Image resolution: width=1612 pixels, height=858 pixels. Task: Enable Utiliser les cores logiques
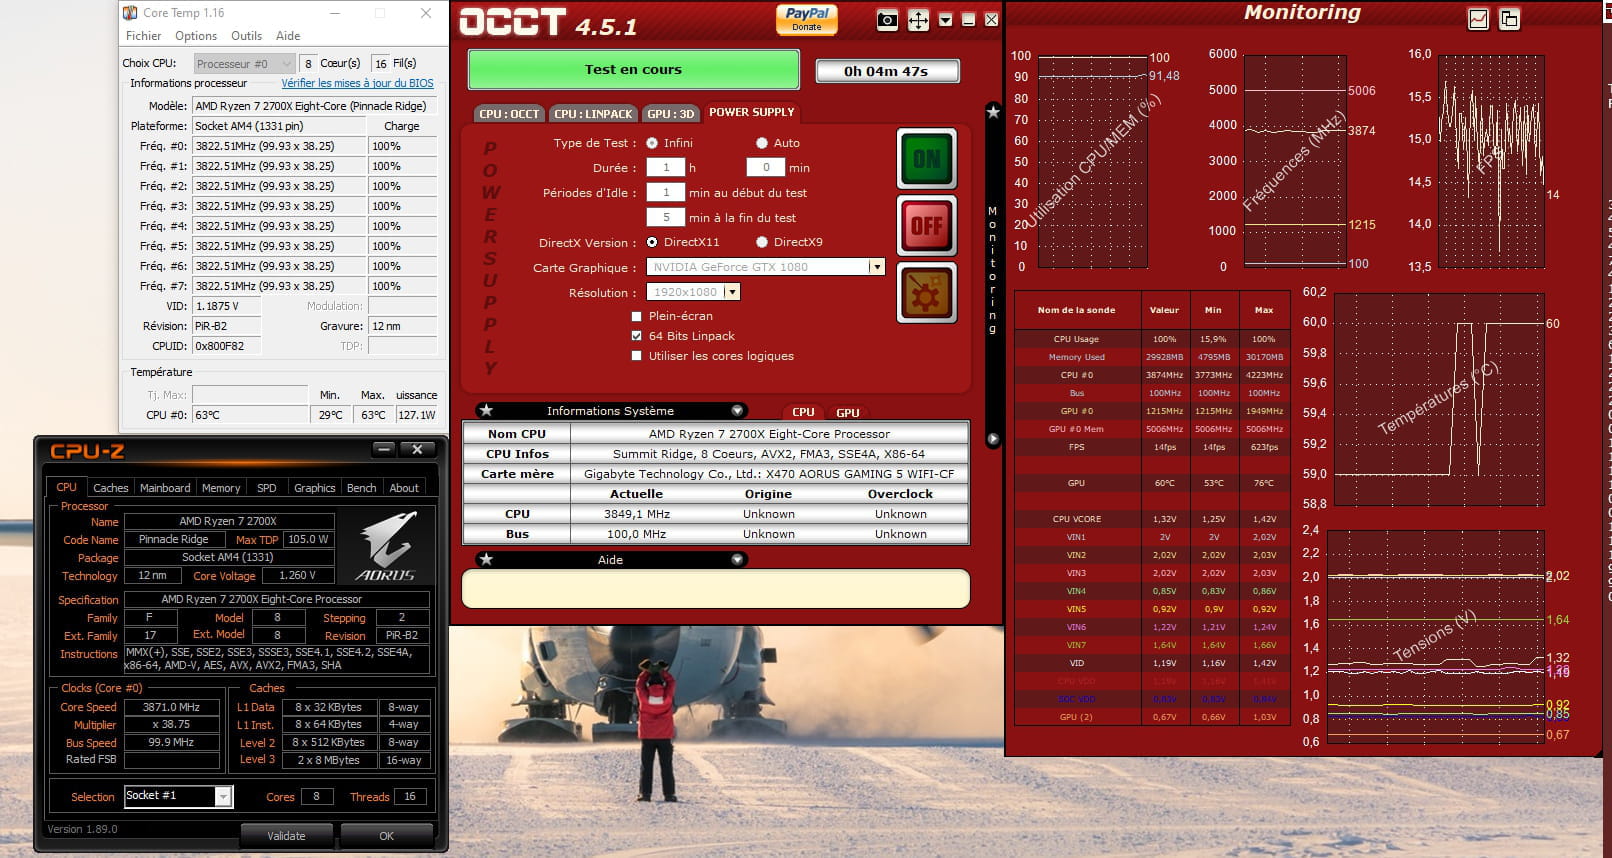[637, 356]
